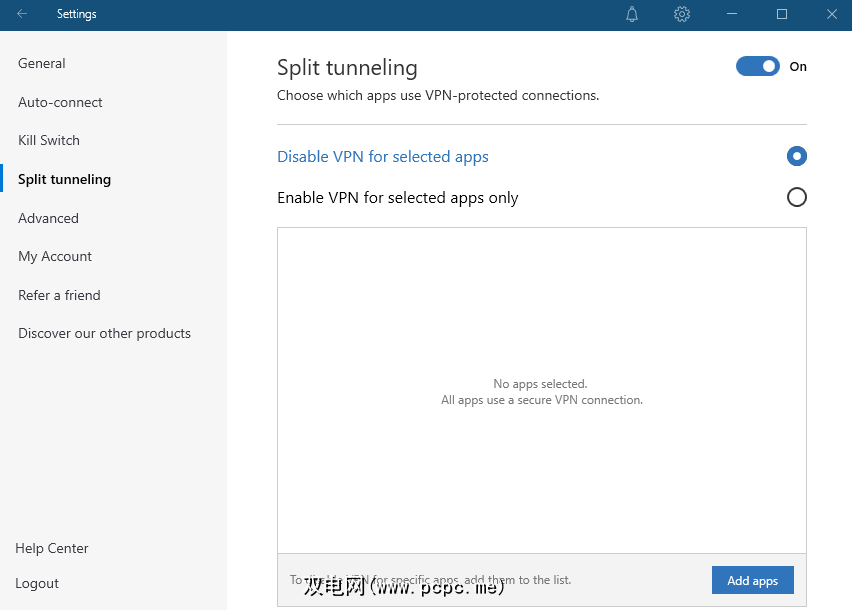The height and width of the screenshot is (610, 852).
Task: Close the Settings window
Action: (831, 14)
